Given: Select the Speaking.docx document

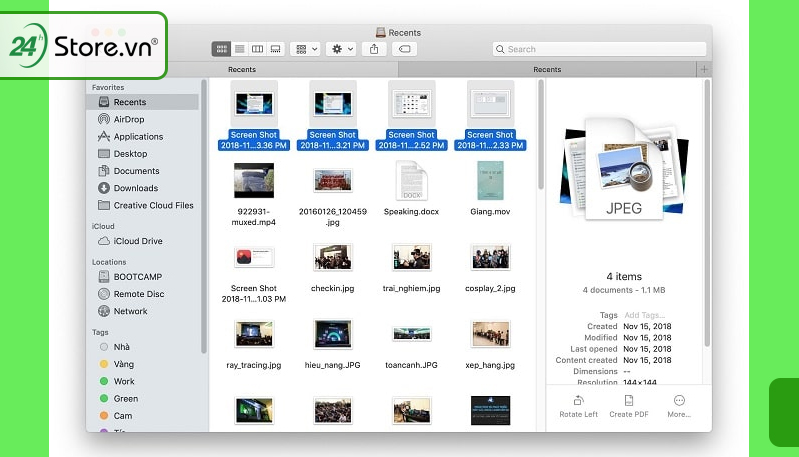Looking at the screenshot, I should click(412, 189).
